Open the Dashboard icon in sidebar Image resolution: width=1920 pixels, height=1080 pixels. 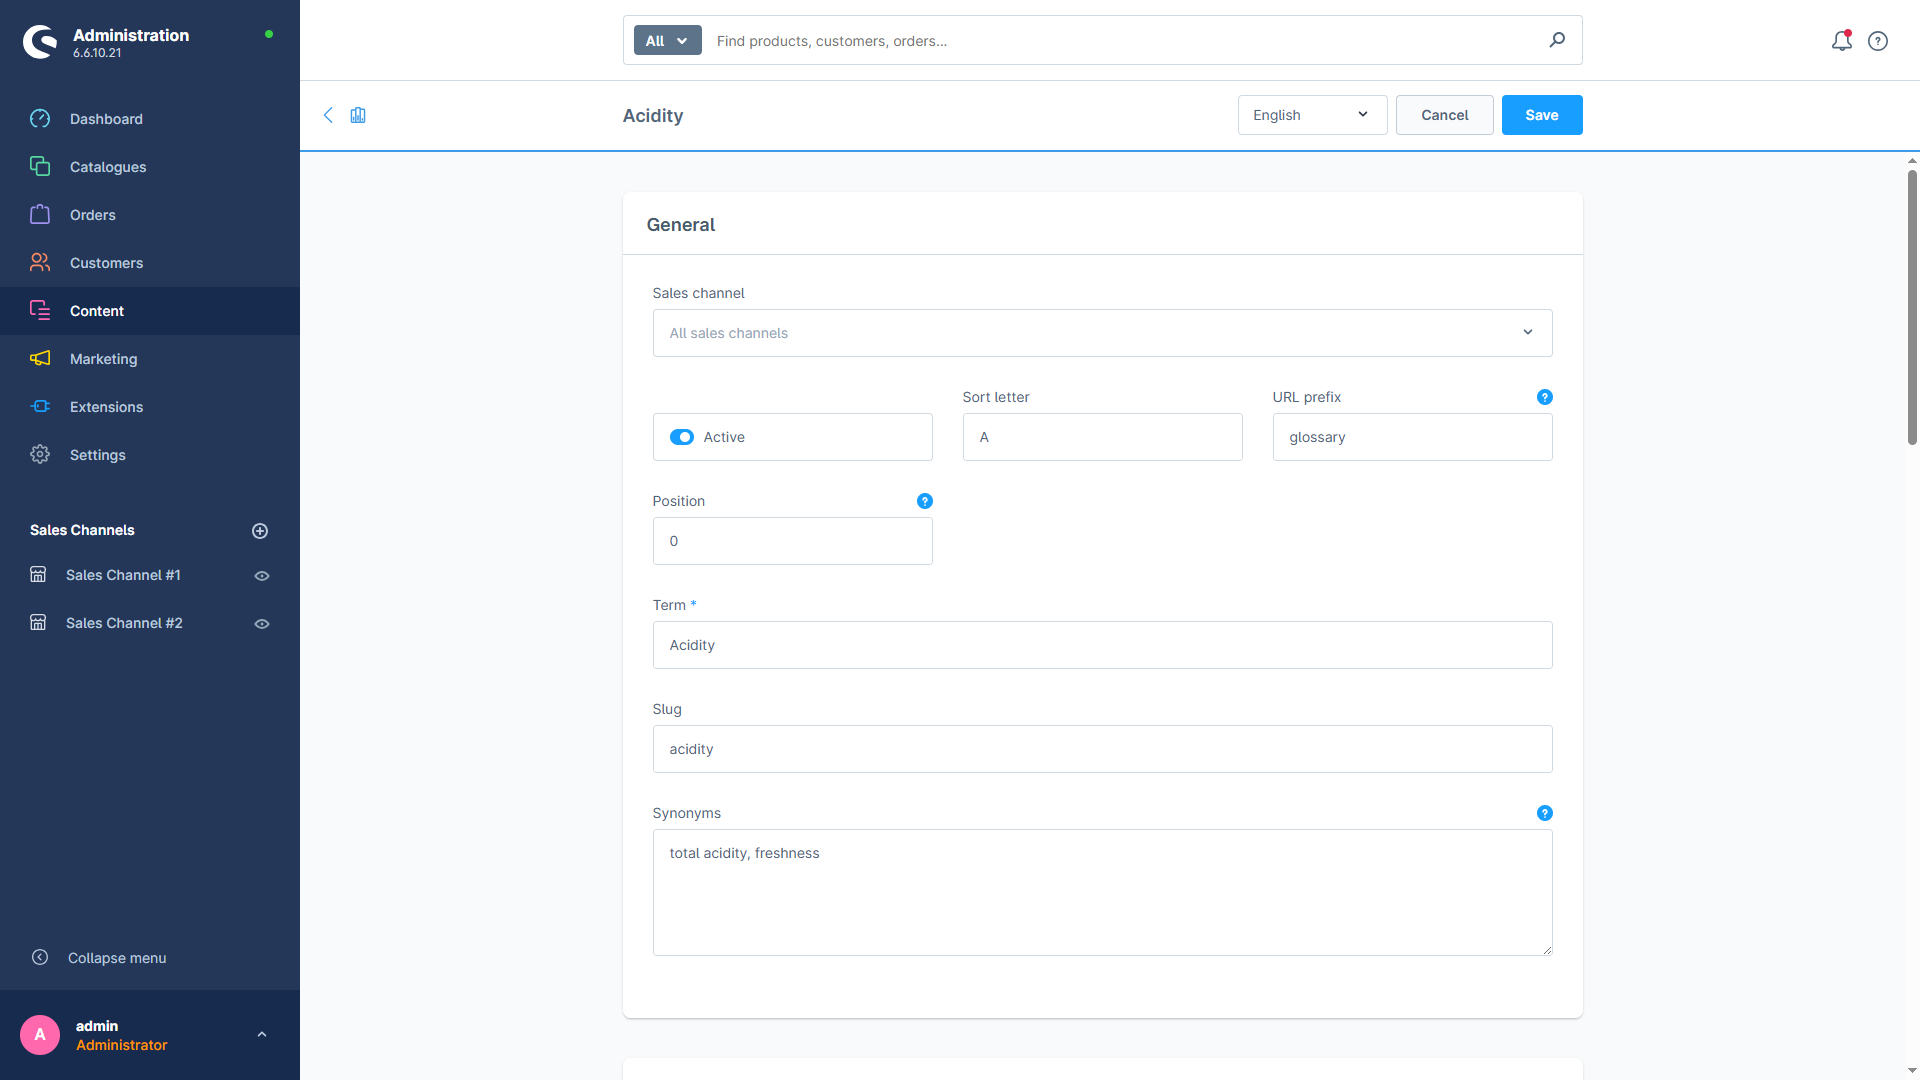pos(40,119)
